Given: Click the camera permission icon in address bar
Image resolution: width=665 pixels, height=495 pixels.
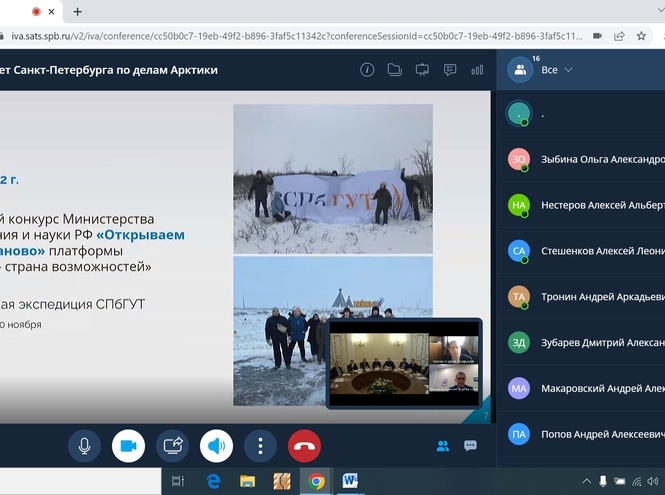Looking at the screenshot, I should 598,36.
